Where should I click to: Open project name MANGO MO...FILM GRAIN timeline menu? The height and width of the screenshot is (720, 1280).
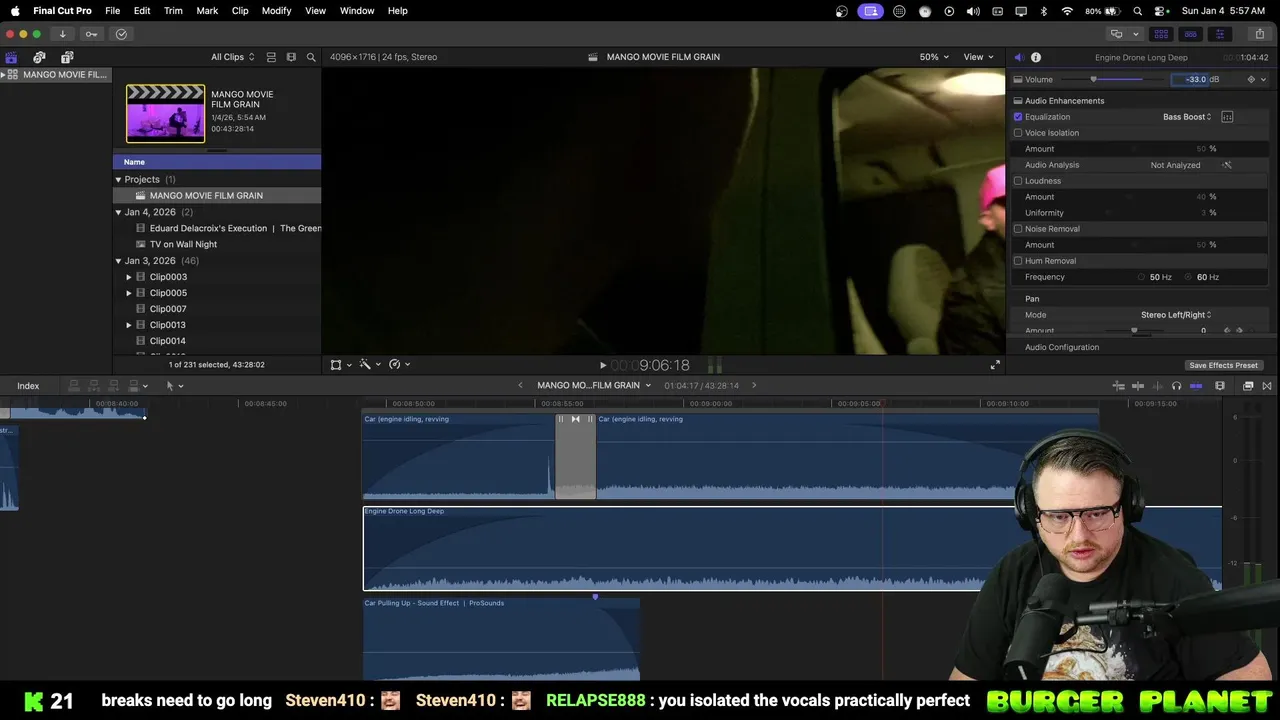[x=594, y=386]
